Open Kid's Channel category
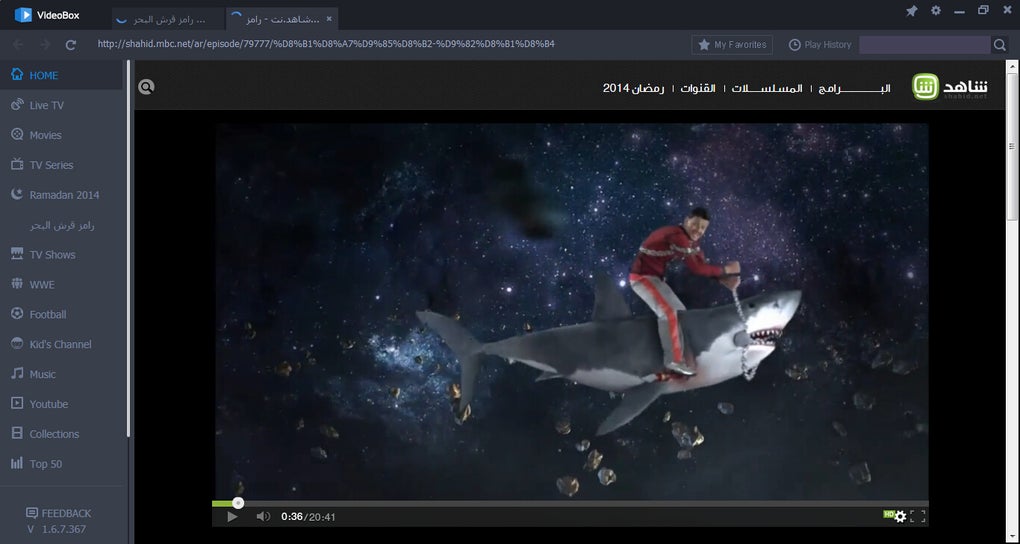 61,344
